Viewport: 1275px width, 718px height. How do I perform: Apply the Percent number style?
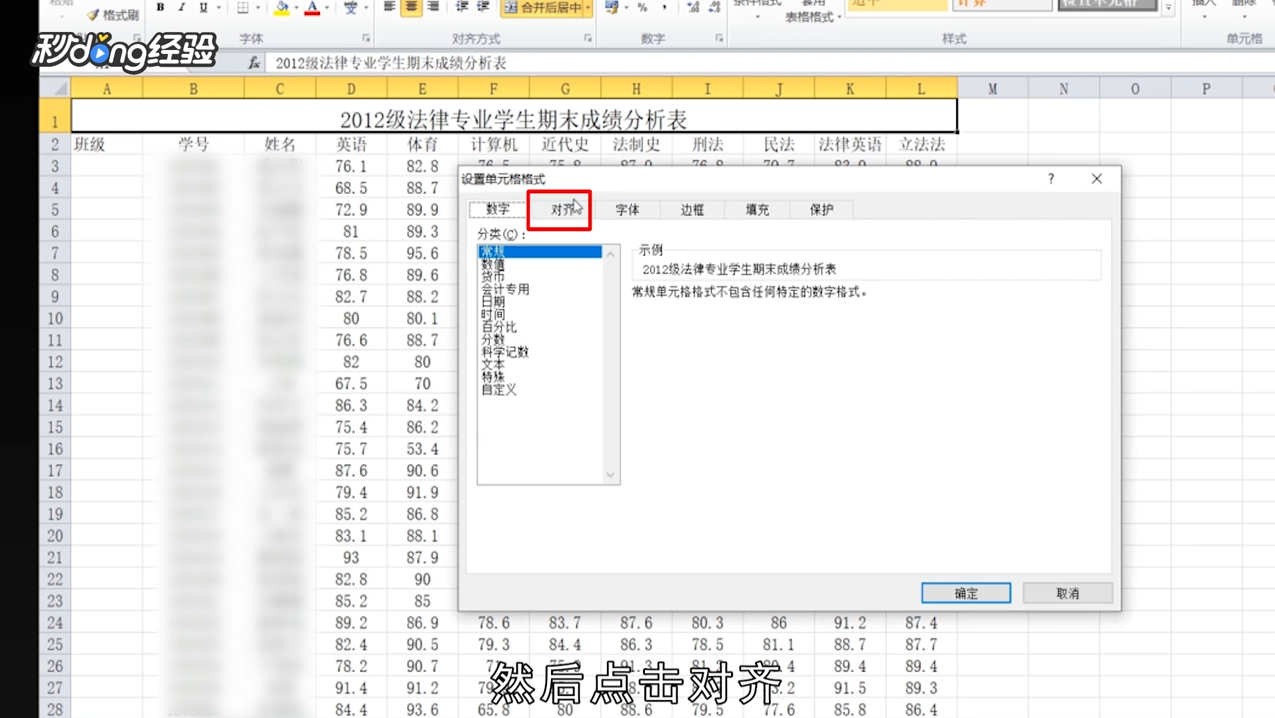[x=641, y=8]
